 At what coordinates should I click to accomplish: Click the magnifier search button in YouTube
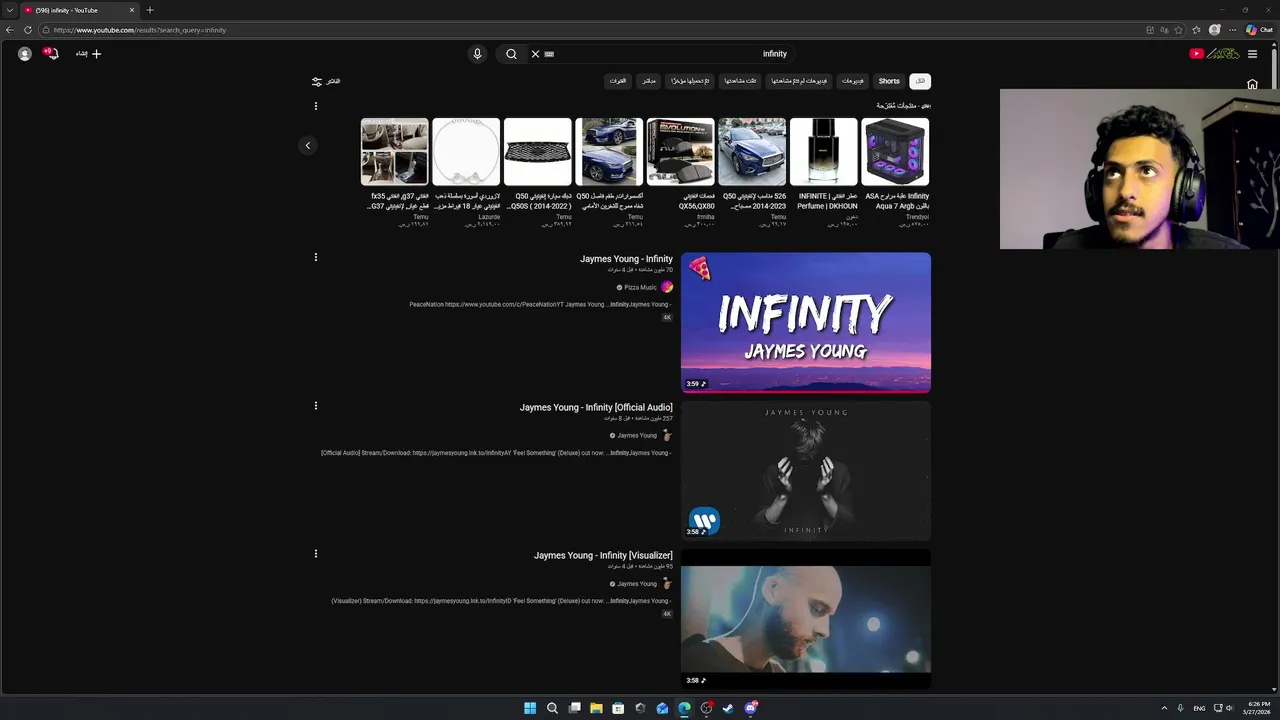[511, 54]
